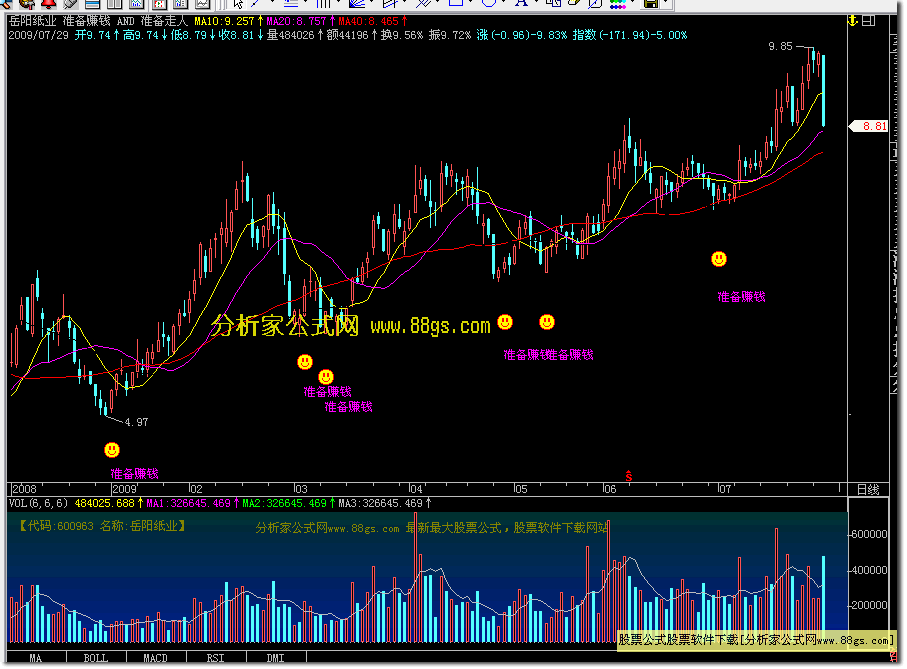The width and height of the screenshot is (907, 669).
Task: Click the MA1:326645.469 volume value
Action: [189, 504]
